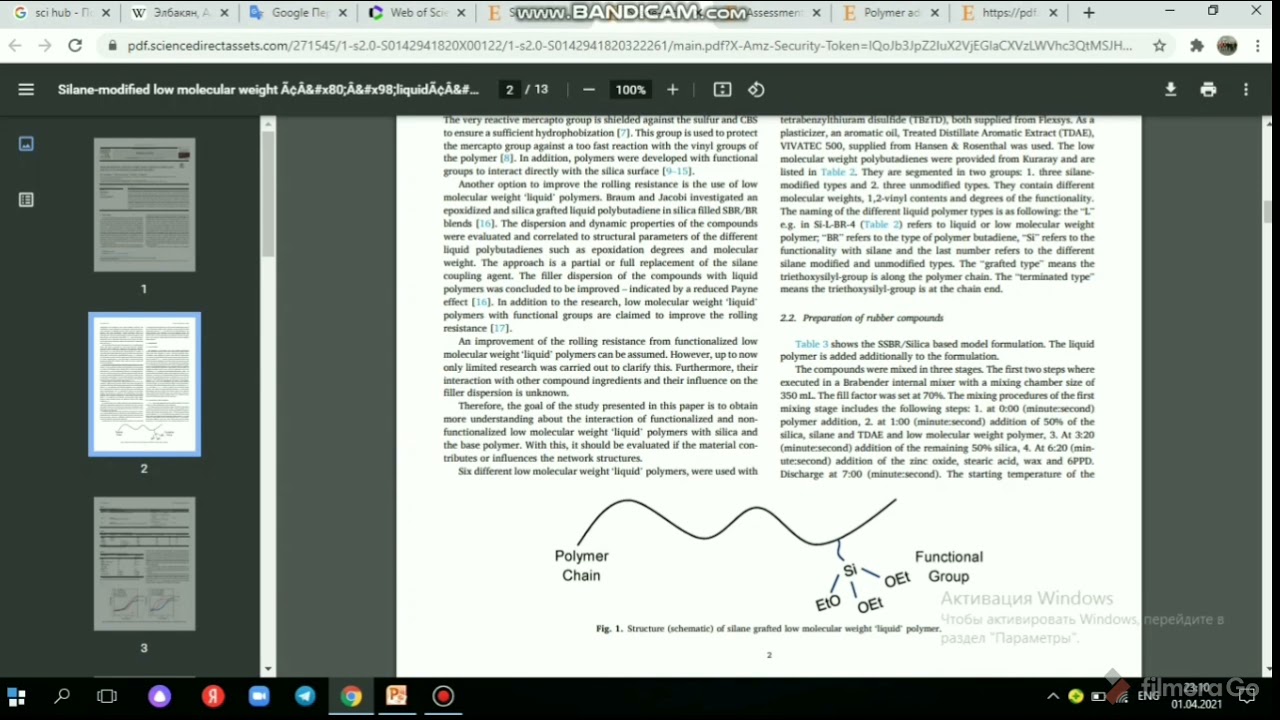1280x720 pixels.
Task: Switch to the Web of Science tab
Action: click(416, 13)
